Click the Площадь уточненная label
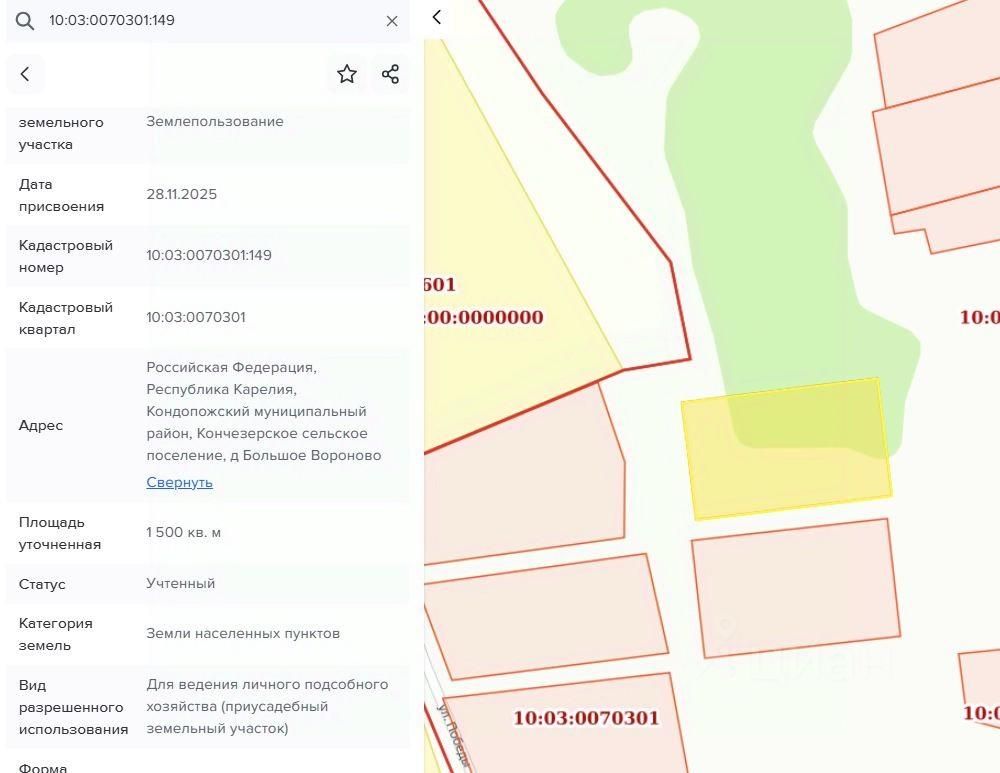Viewport: 1000px width, 773px height. [x=60, y=533]
